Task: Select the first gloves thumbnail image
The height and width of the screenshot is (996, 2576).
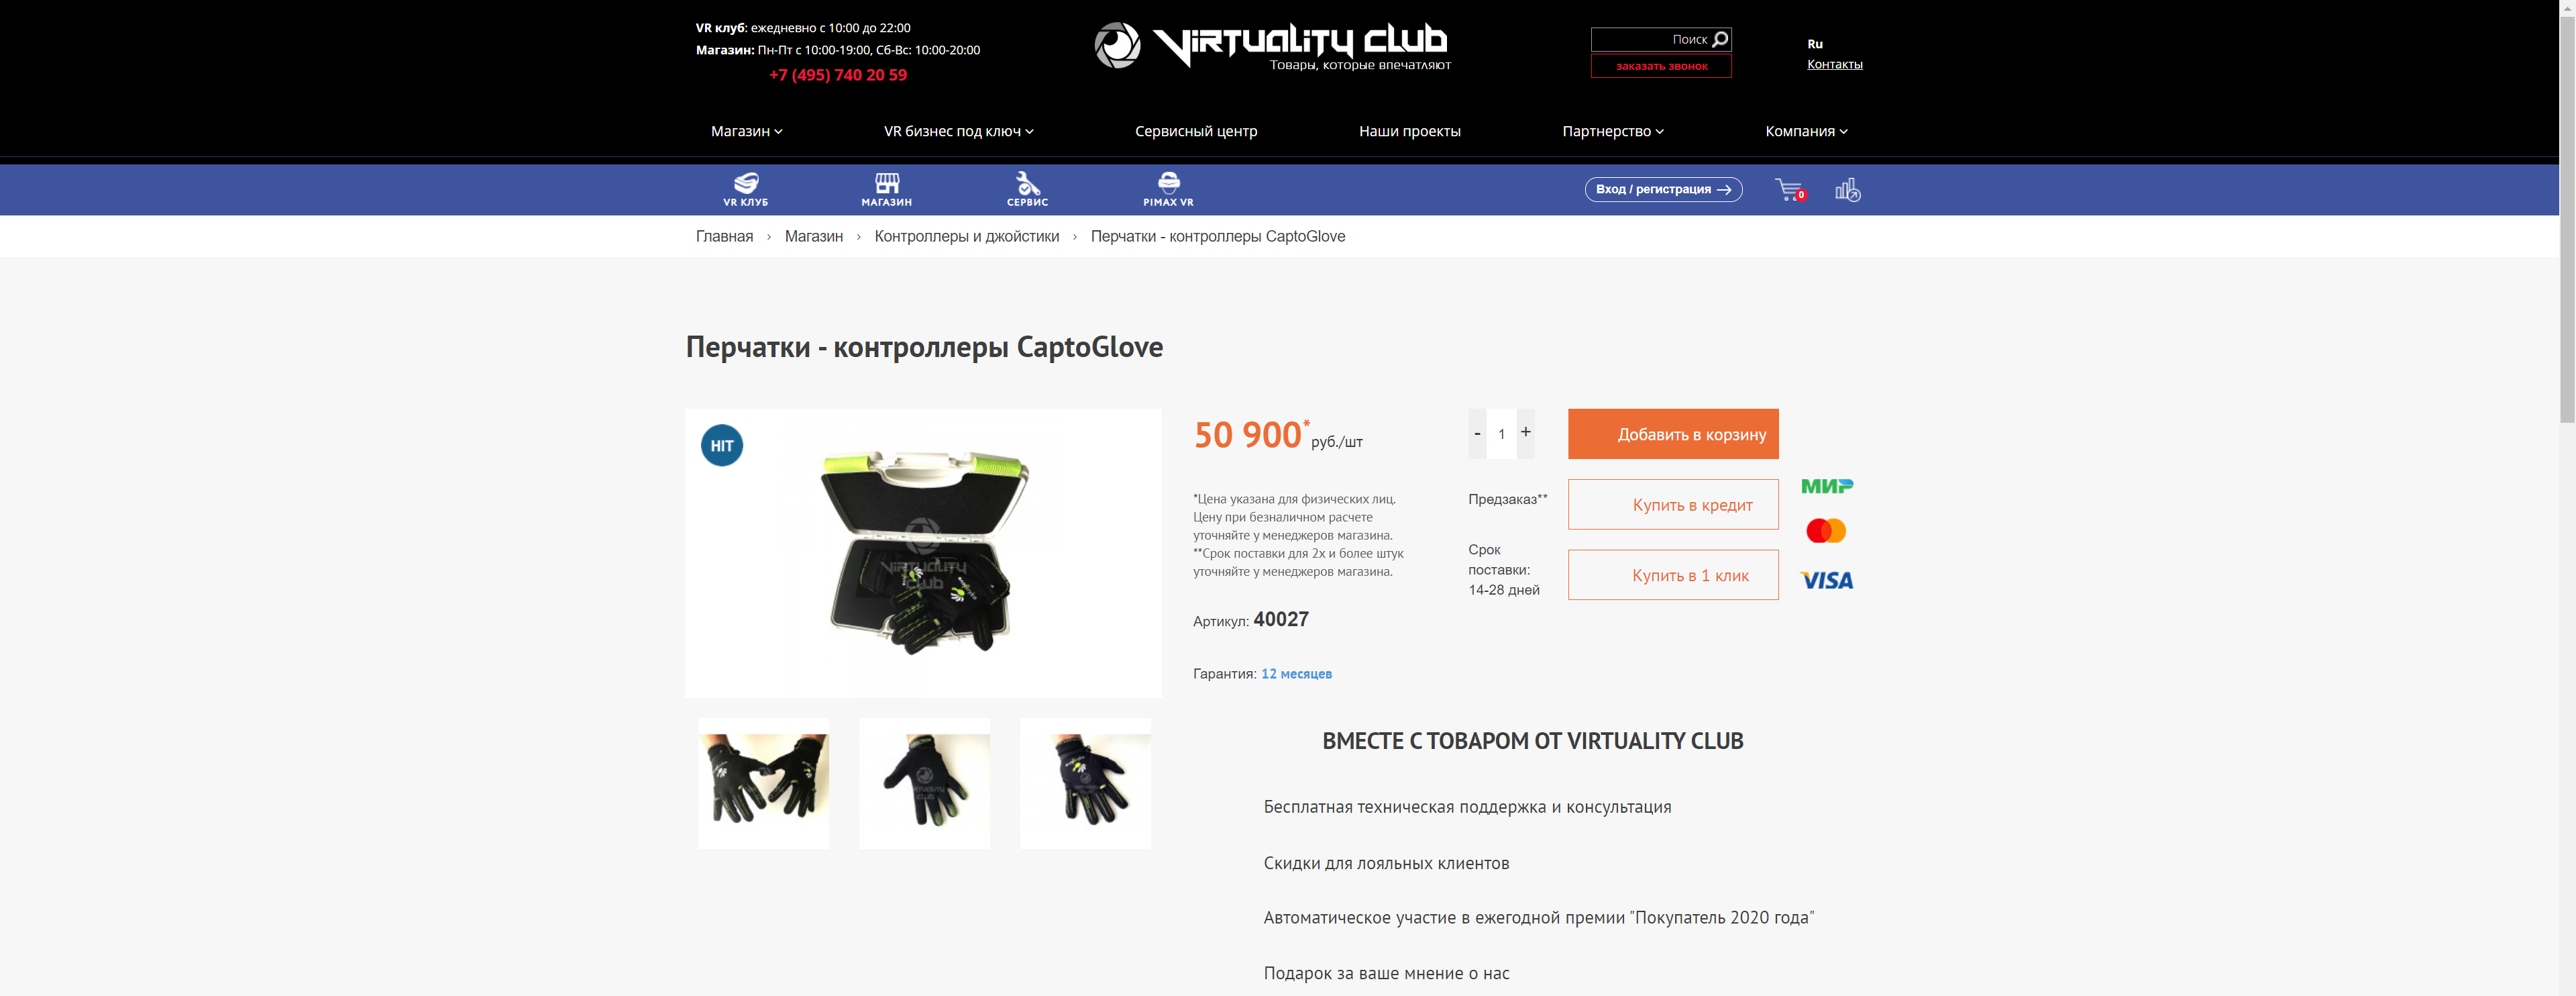Action: pyautogui.click(x=764, y=783)
